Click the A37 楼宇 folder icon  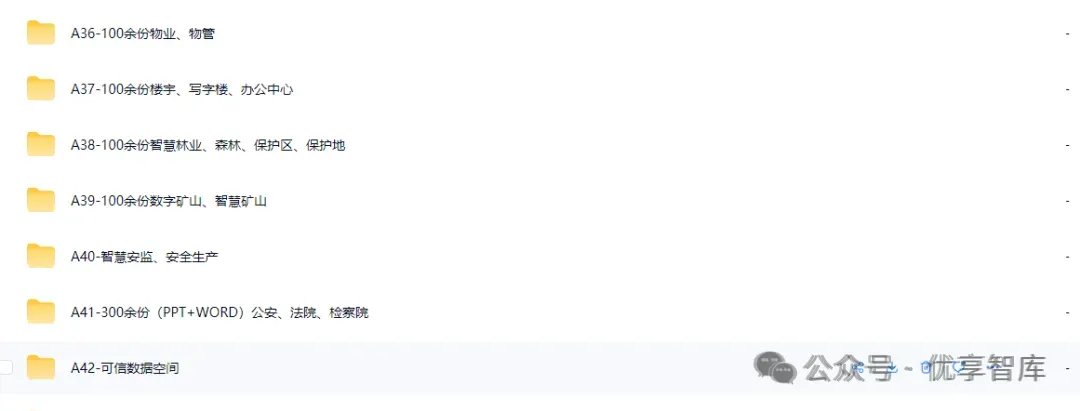click(41, 89)
